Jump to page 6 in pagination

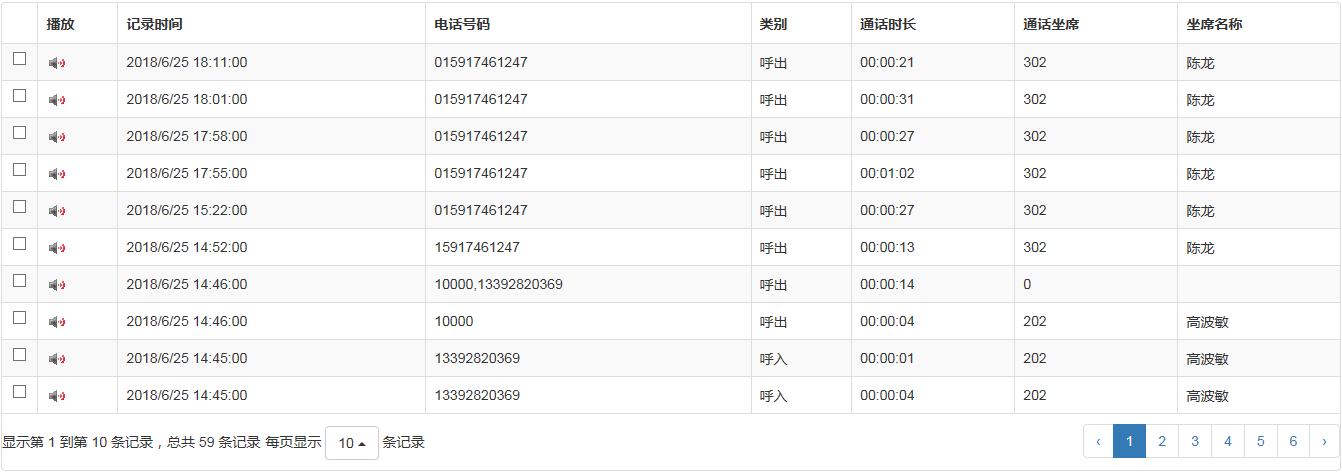point(1293,441)
